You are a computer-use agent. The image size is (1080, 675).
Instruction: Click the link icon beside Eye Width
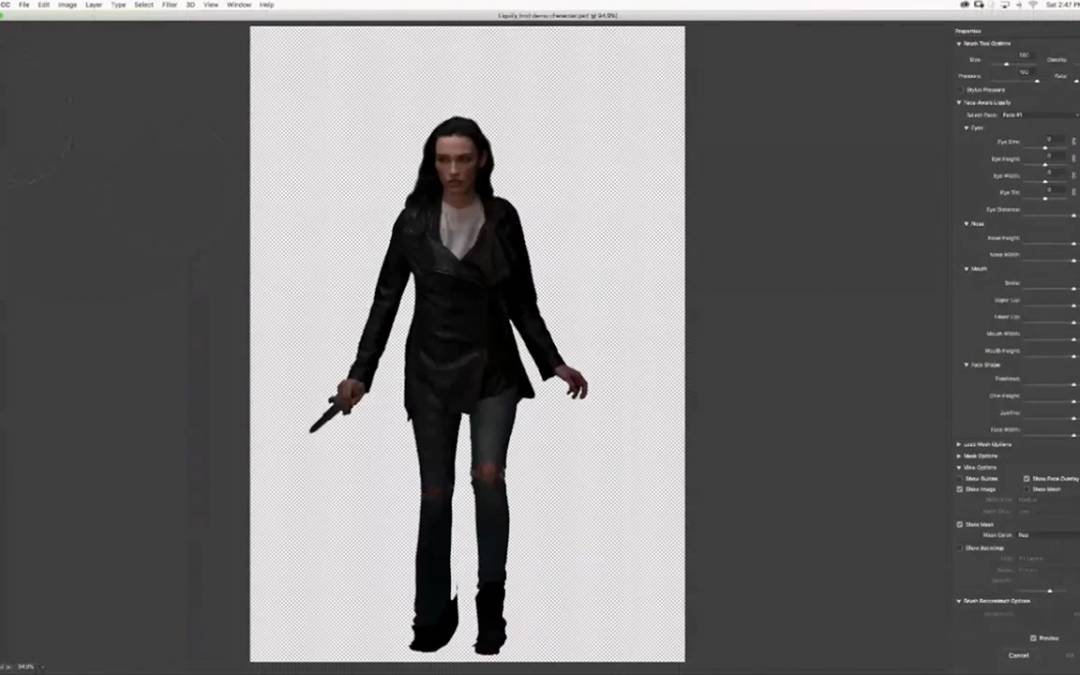click(x=1074, y=175)
